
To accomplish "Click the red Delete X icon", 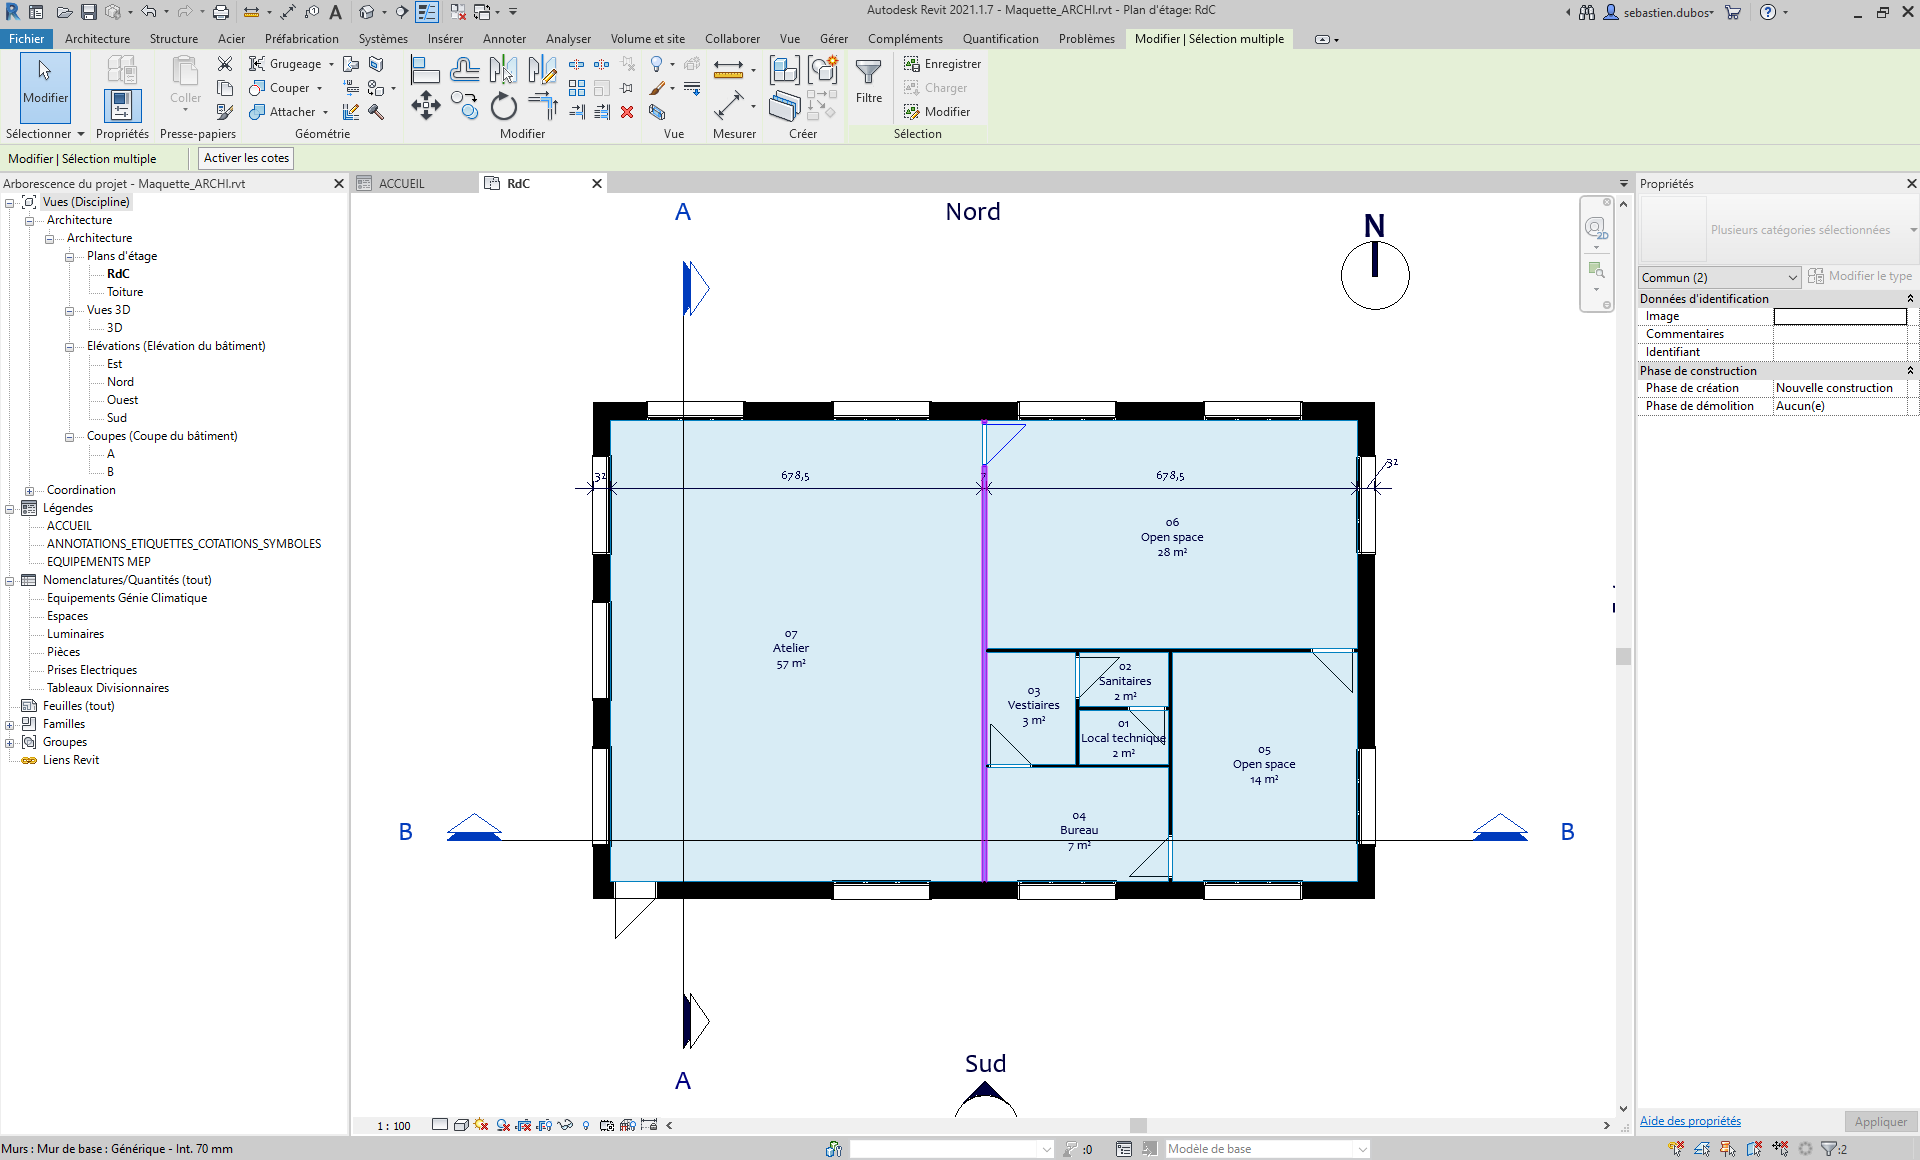I will coord(627,112).
